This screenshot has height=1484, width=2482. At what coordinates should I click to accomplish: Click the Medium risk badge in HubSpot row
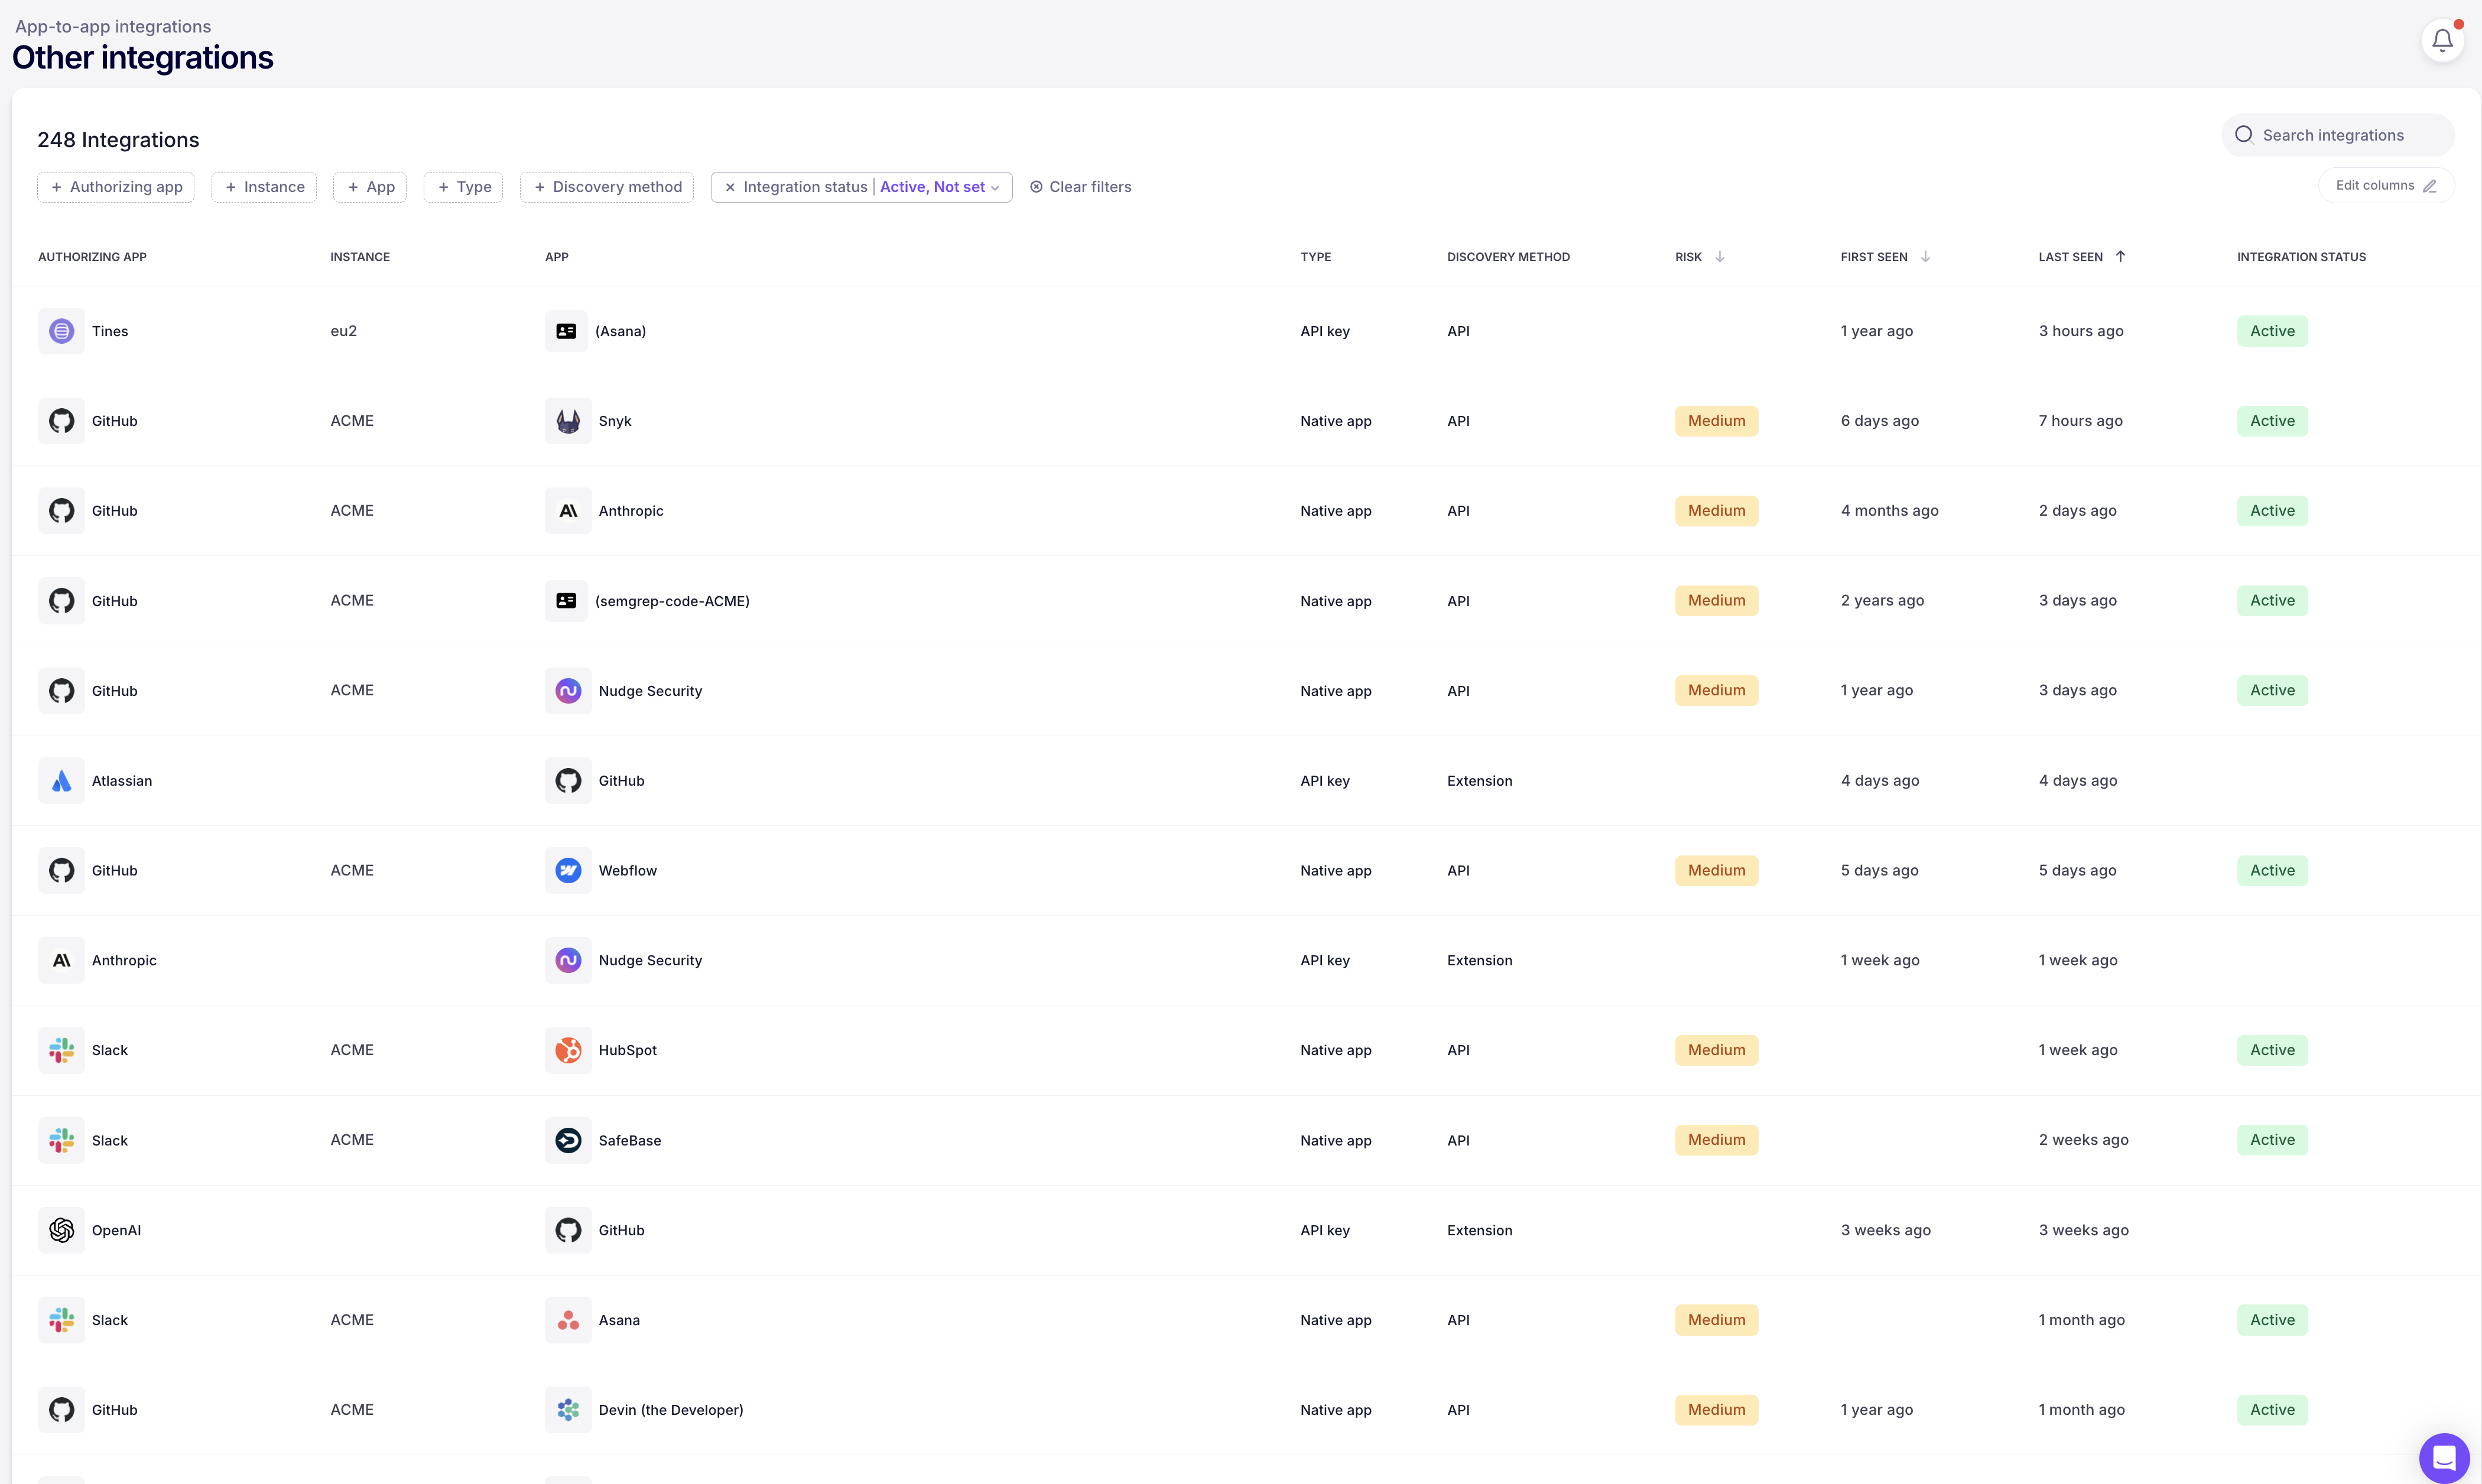pyautogui.click(x=1716, y=1050)
